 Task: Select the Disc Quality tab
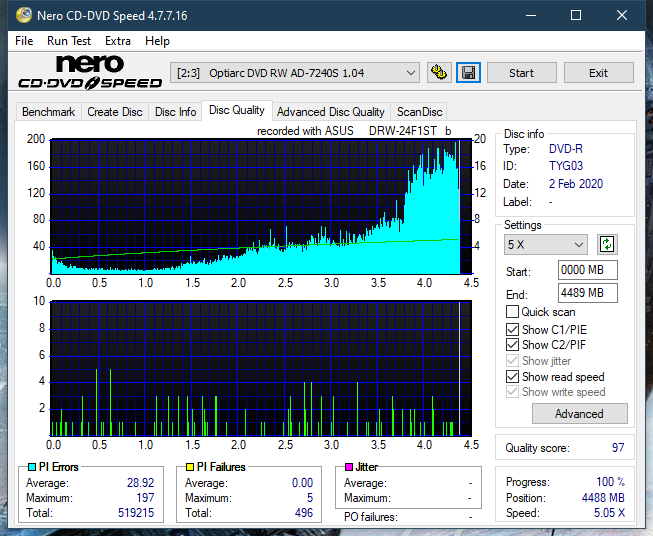237,110
